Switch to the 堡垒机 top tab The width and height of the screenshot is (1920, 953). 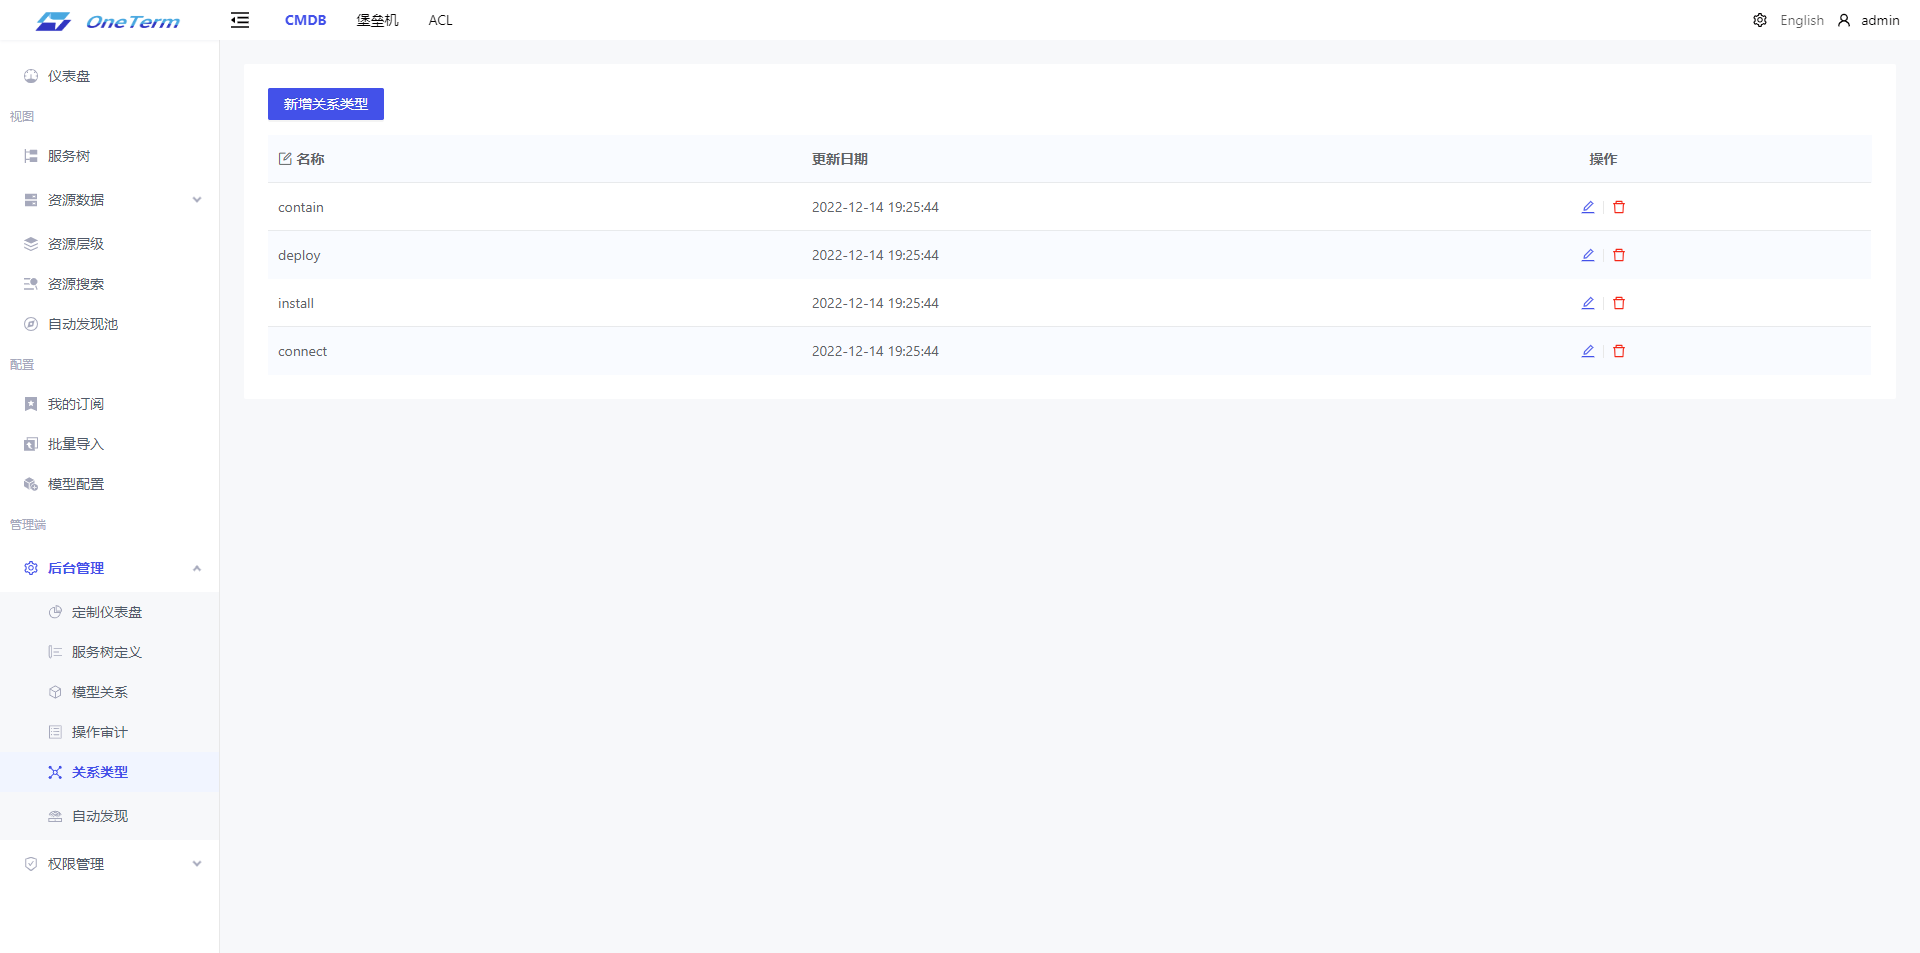[x=377, y=20]
